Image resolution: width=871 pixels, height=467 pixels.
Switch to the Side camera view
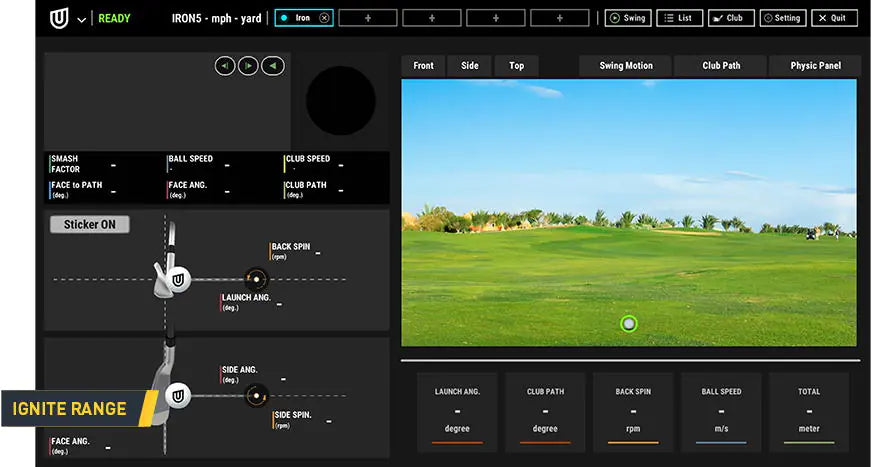[470, 66]
